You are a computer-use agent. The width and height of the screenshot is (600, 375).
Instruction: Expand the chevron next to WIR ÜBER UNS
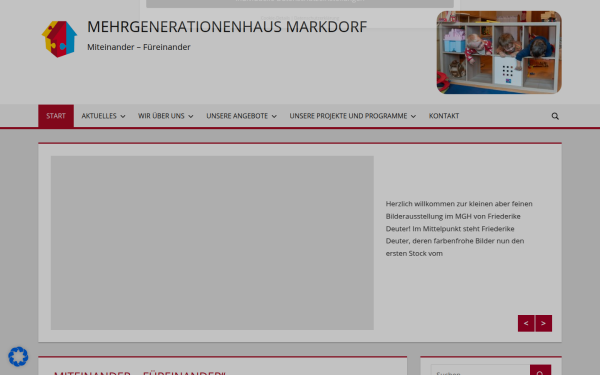(191, 116)
